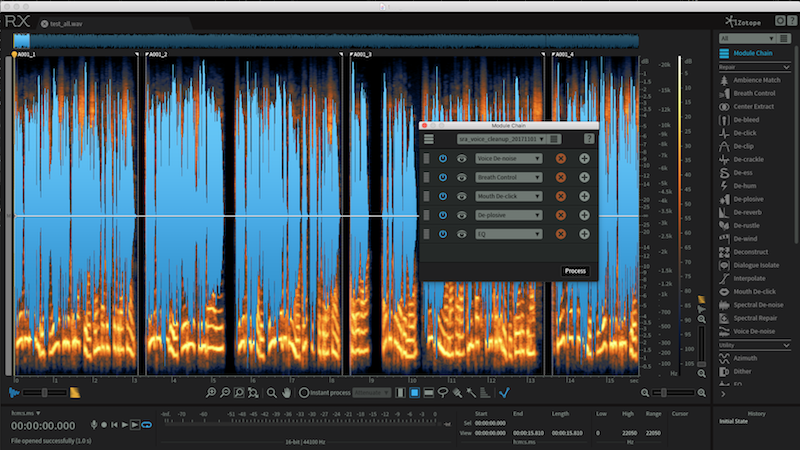Open the De-click module in the sidebar
Viewport: 800px width, 450px height.
(x=738, y=133)
